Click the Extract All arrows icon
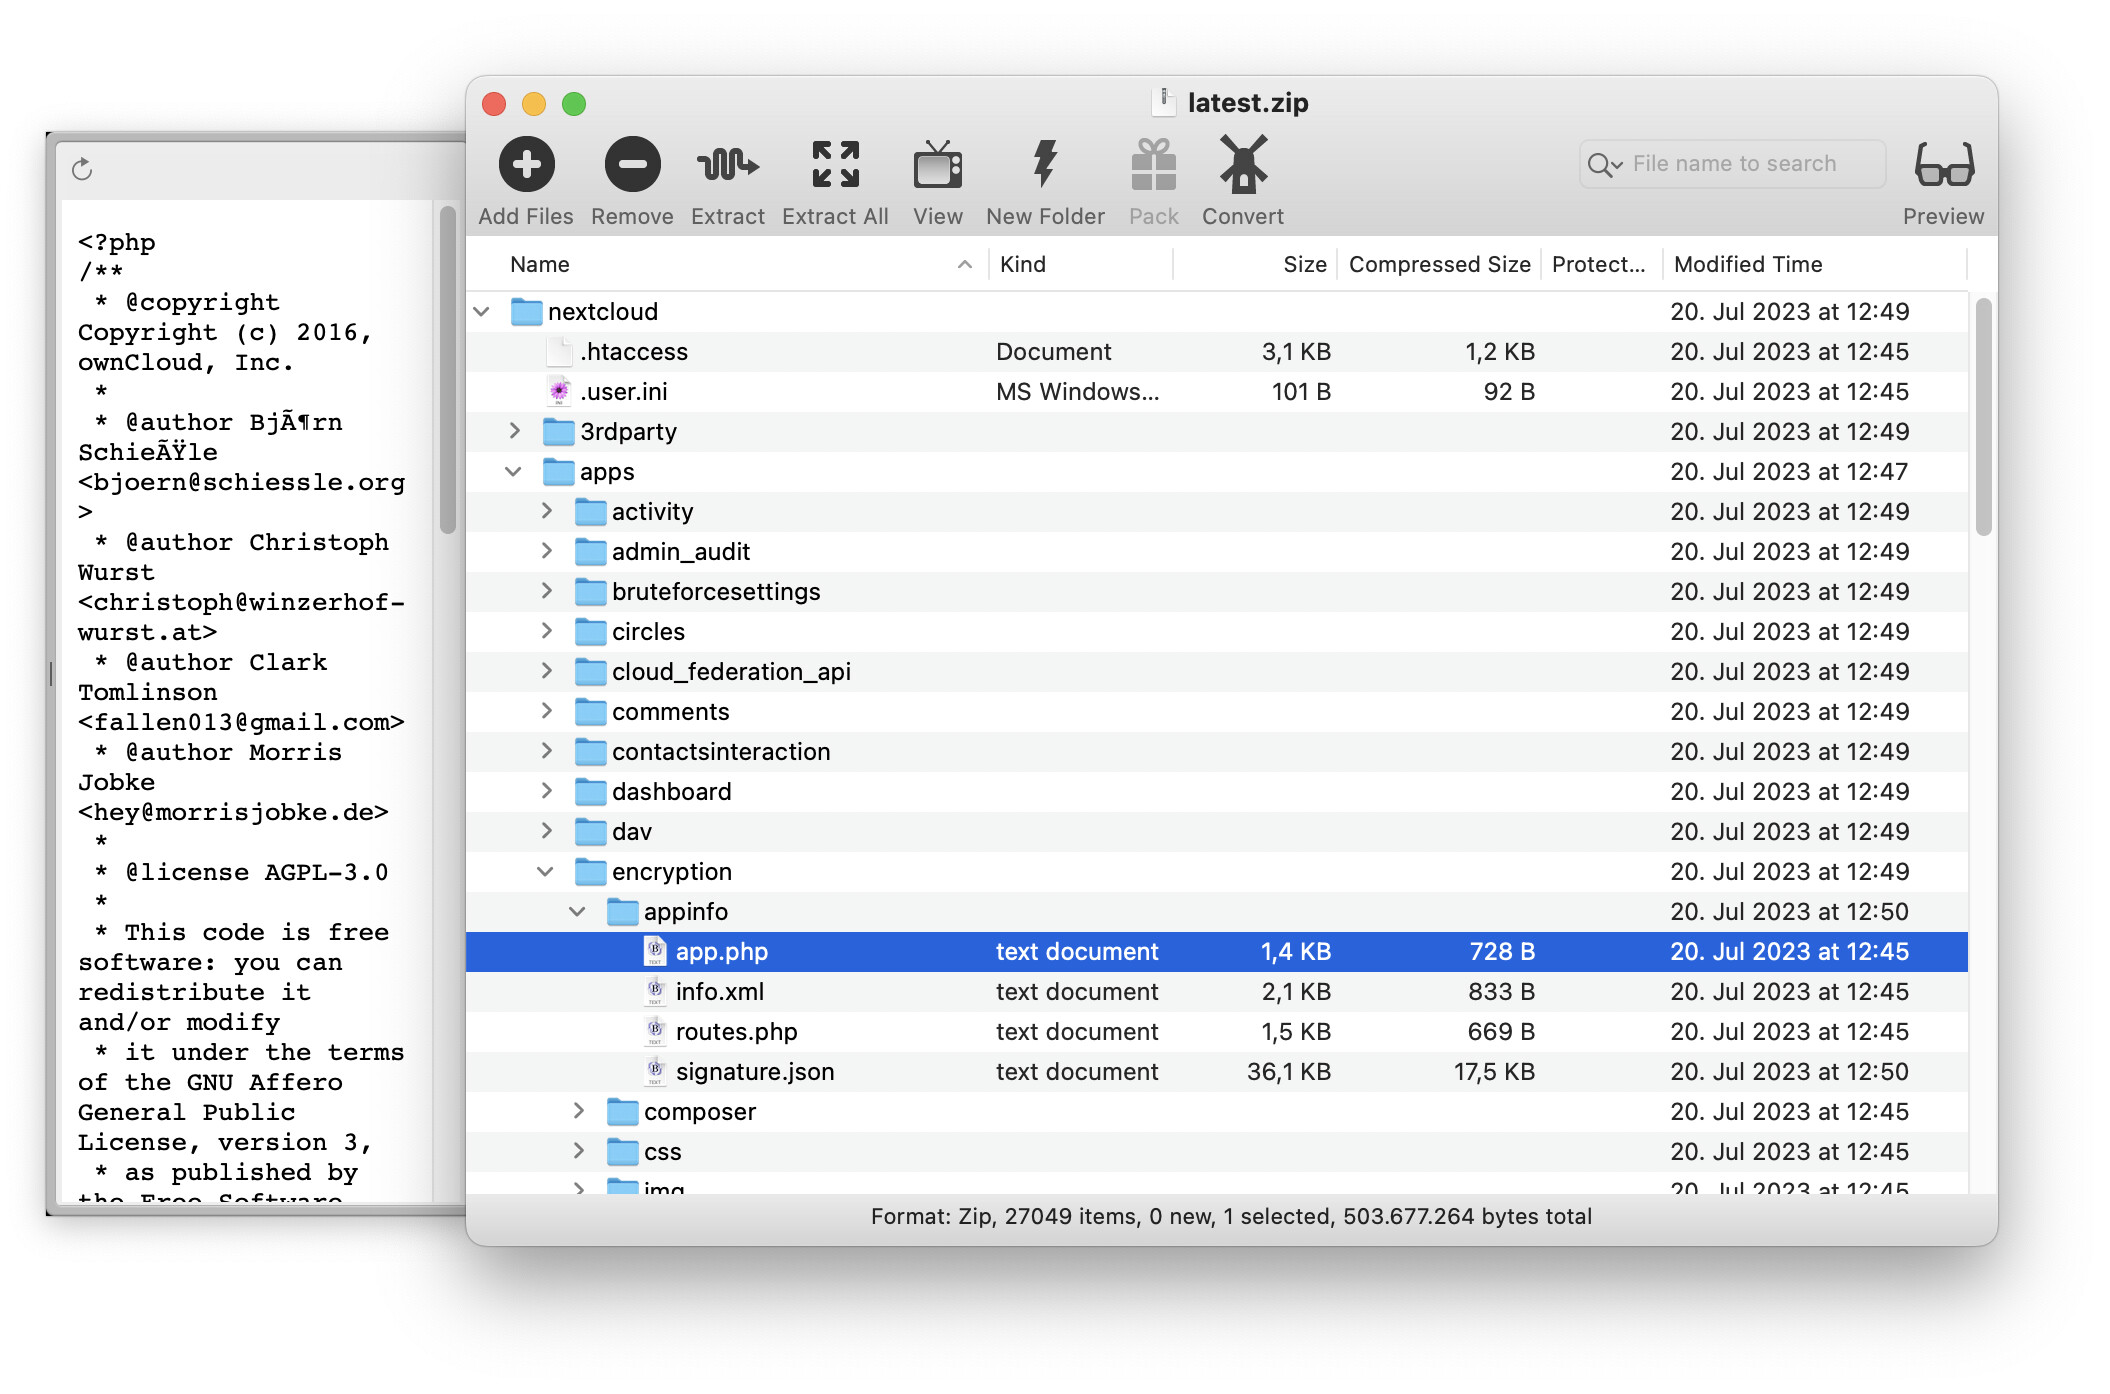The image size is (2110, 1394). (835, 165)
